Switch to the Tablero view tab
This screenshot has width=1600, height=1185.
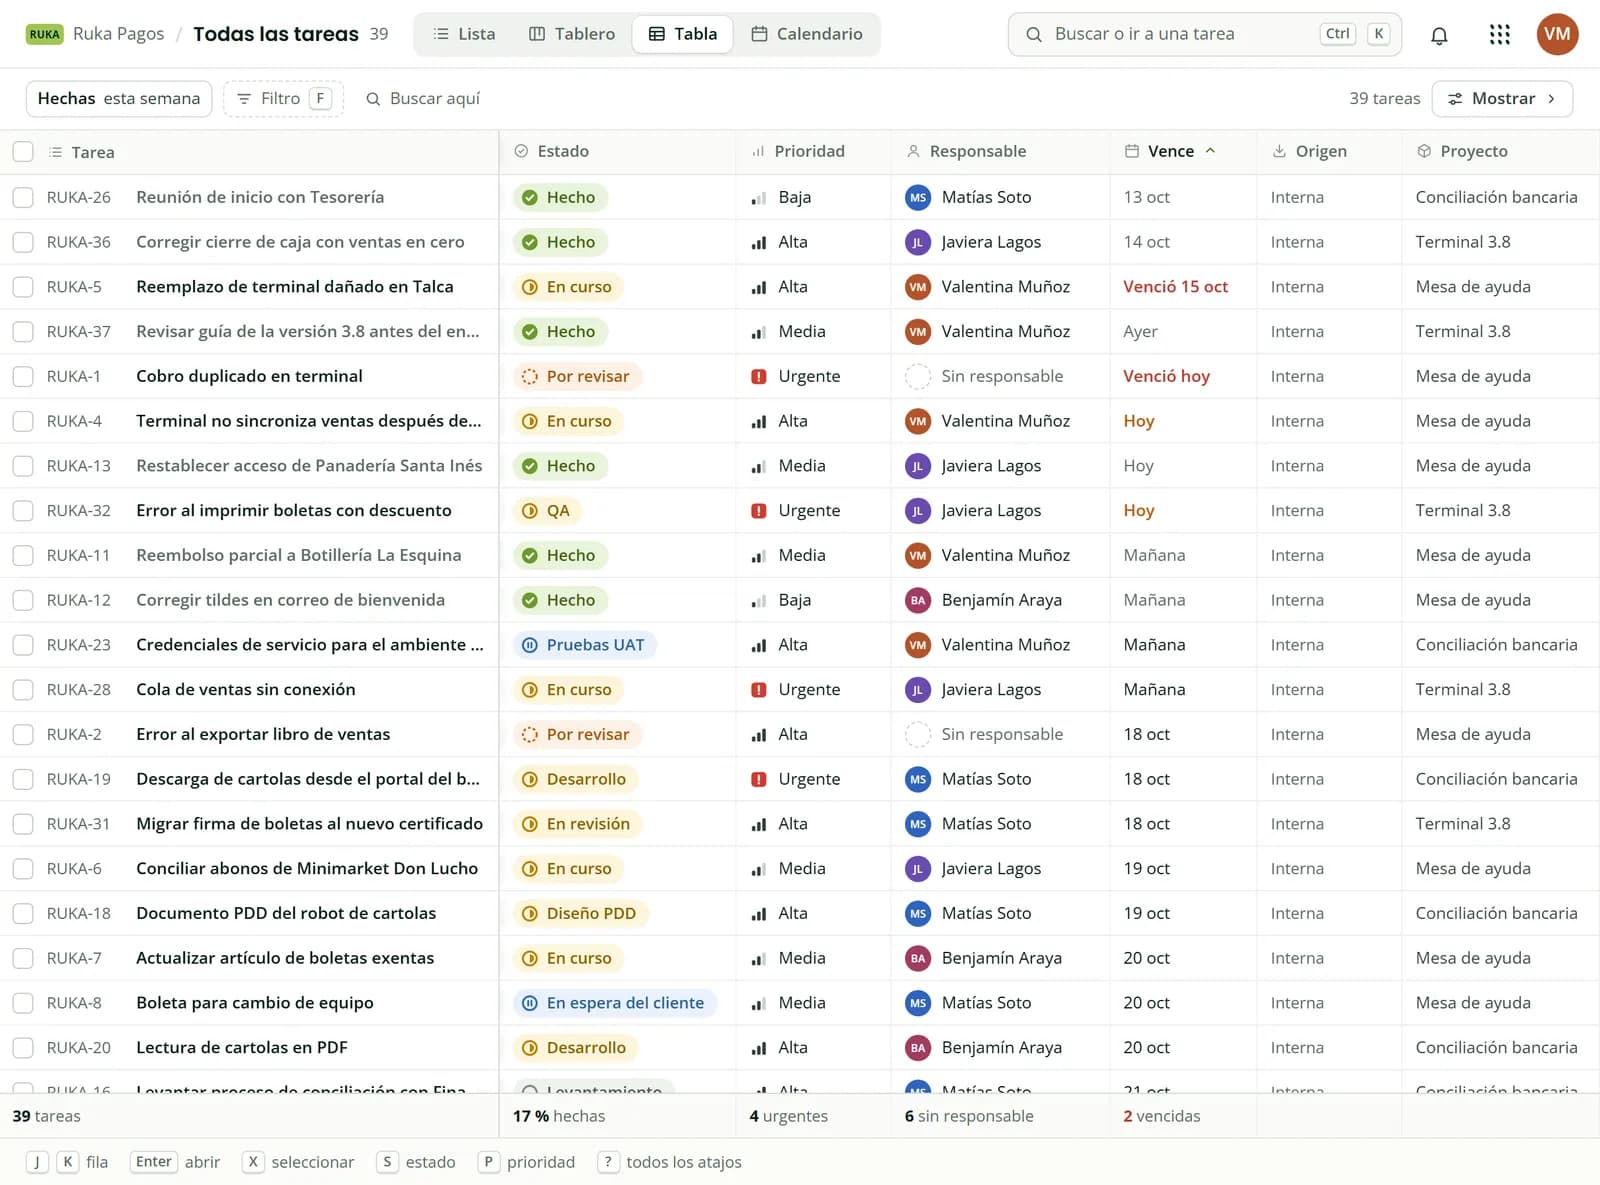click(x=572, y=34)
